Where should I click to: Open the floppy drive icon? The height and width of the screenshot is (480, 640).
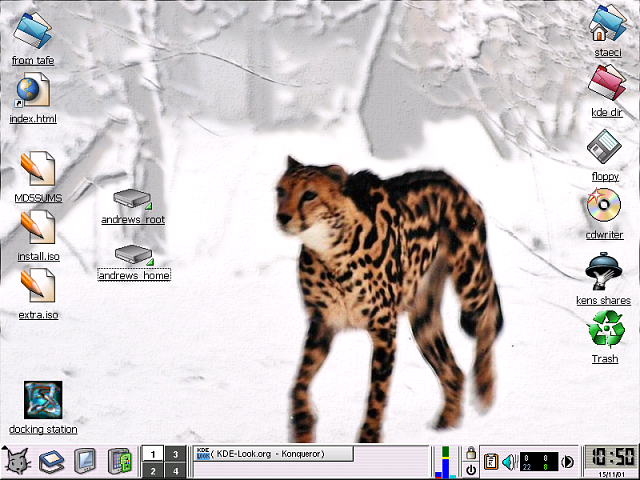(x=604, y=147)
